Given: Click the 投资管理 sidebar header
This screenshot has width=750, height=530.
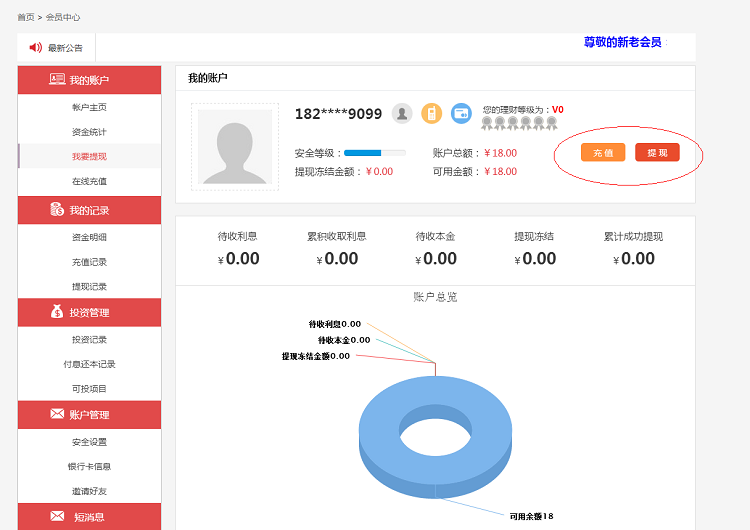Looking at the screenshot, I should pyautogui.click(x=89, y=312).
